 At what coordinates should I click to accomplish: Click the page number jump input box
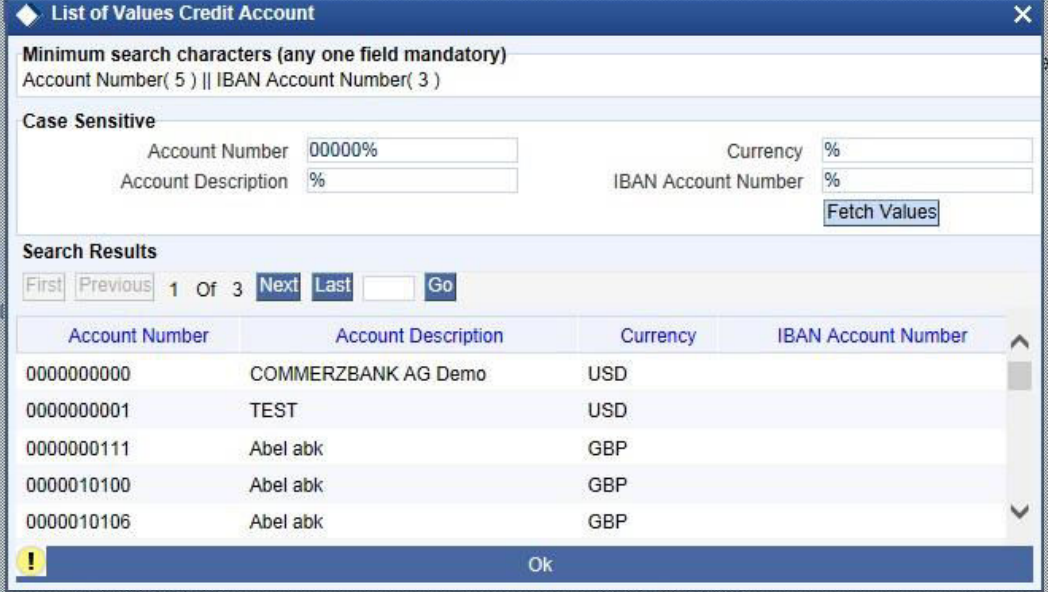tap(388, 289)
